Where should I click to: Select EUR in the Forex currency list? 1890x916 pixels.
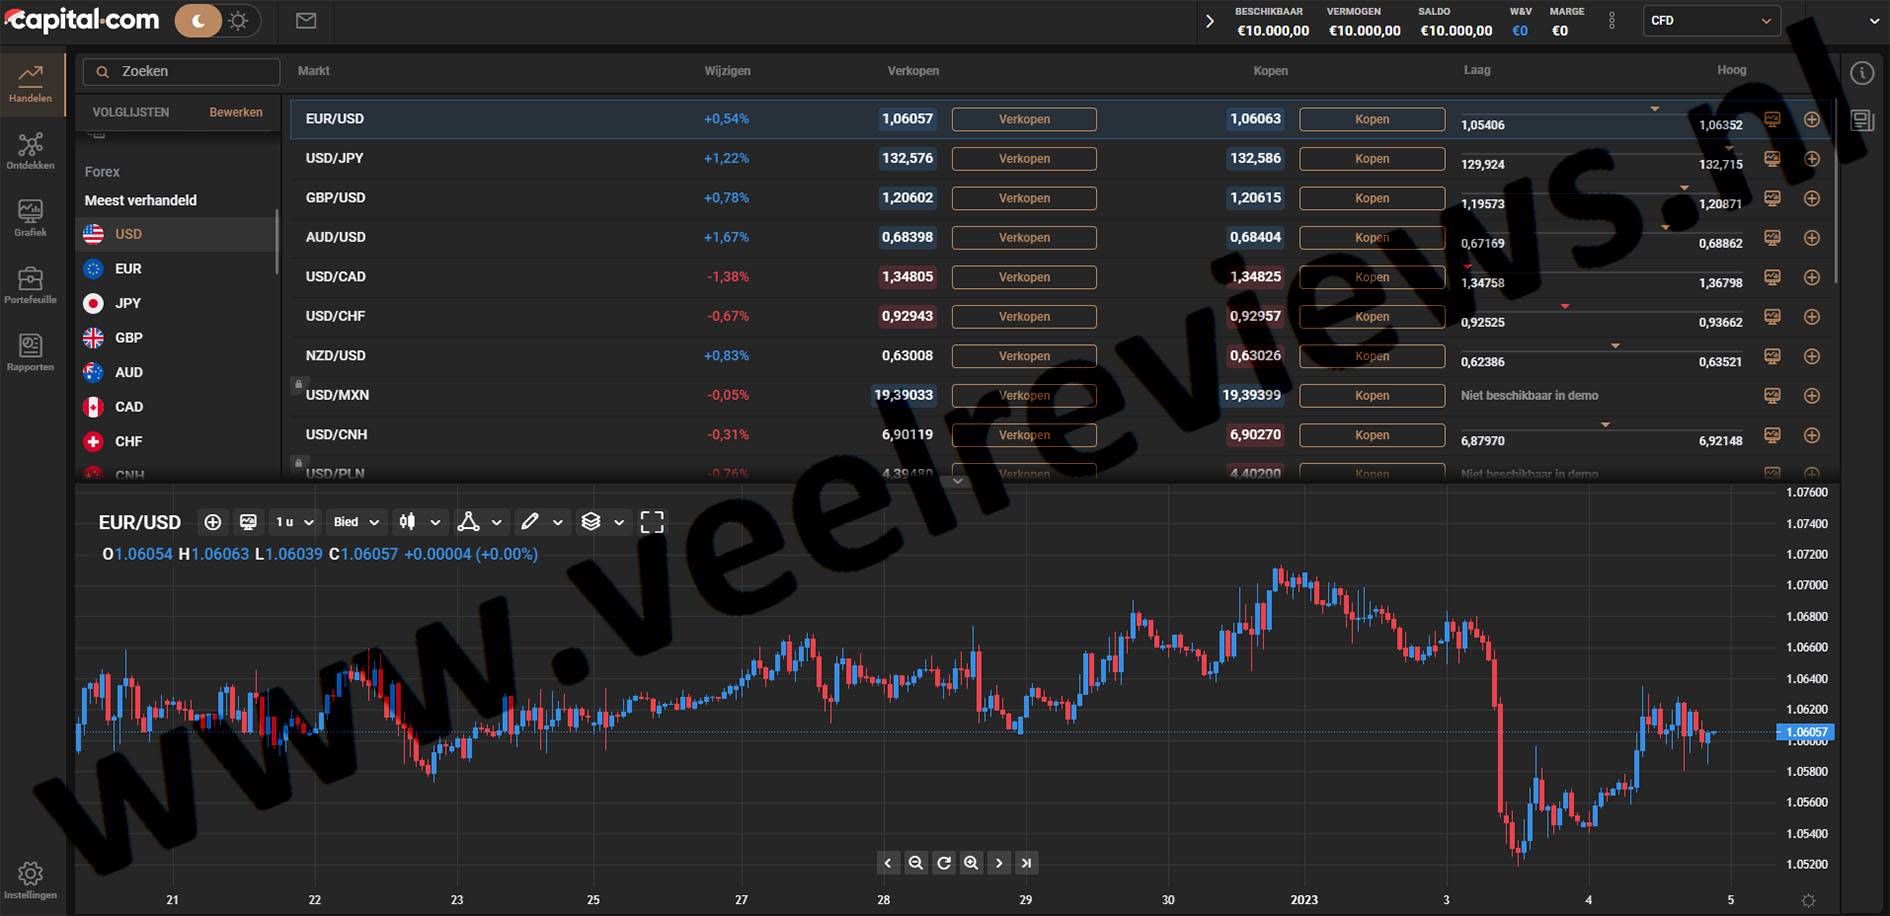click(x=128, y=269)
